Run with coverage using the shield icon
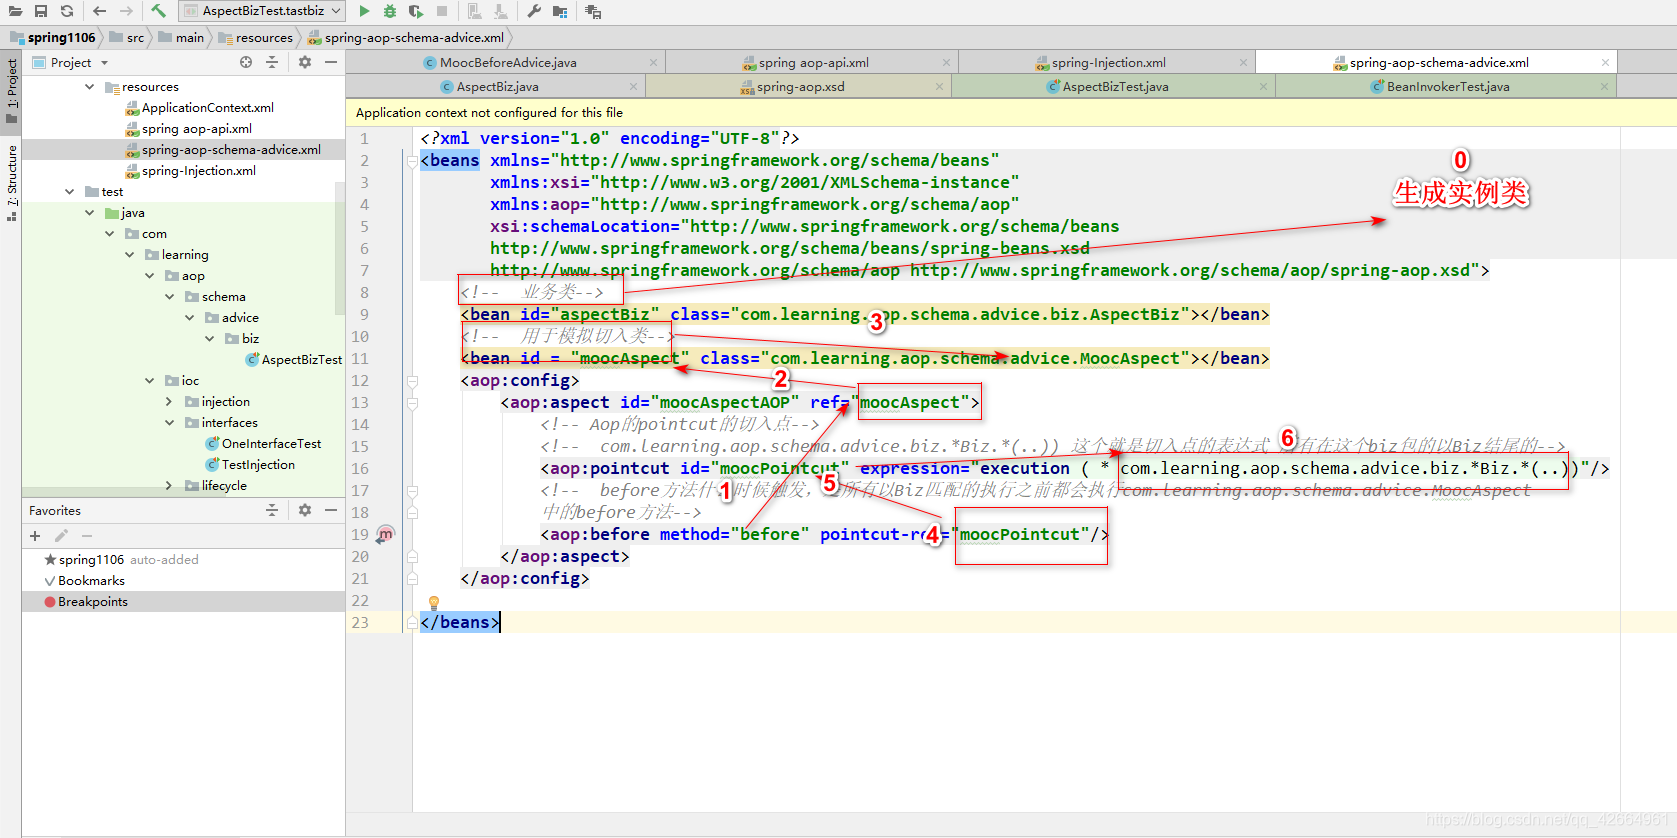Viewport: 1677px width, 838px height. coord(416,11)
